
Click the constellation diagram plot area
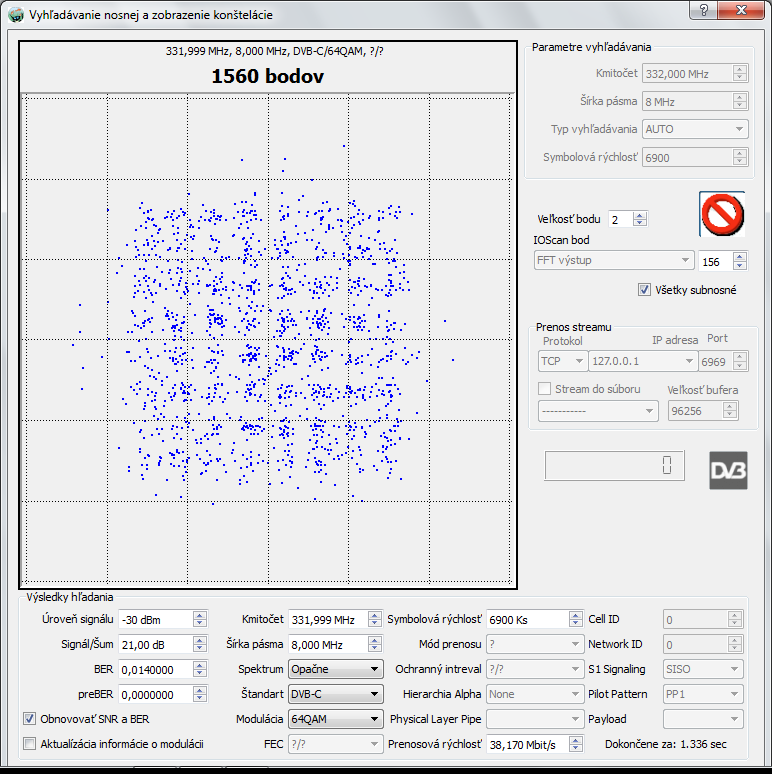click(x=268, y=340)
